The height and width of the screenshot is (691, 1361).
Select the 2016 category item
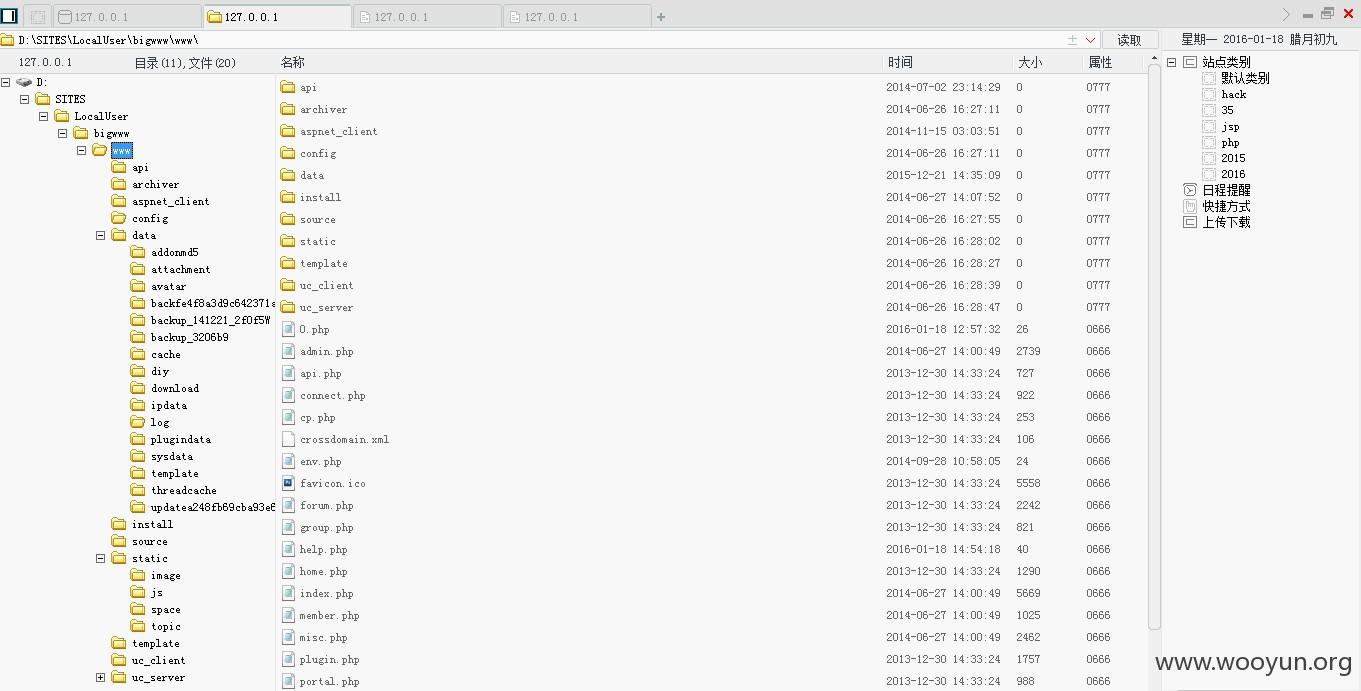pos(1233,174)
